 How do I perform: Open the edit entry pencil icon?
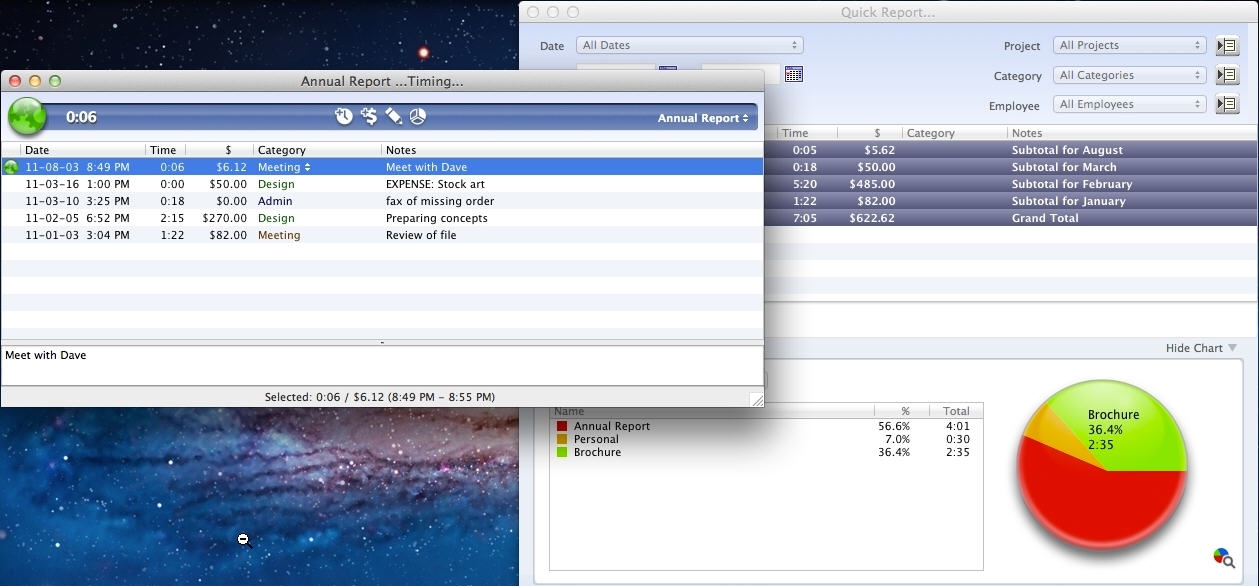[x=393, y=116]
